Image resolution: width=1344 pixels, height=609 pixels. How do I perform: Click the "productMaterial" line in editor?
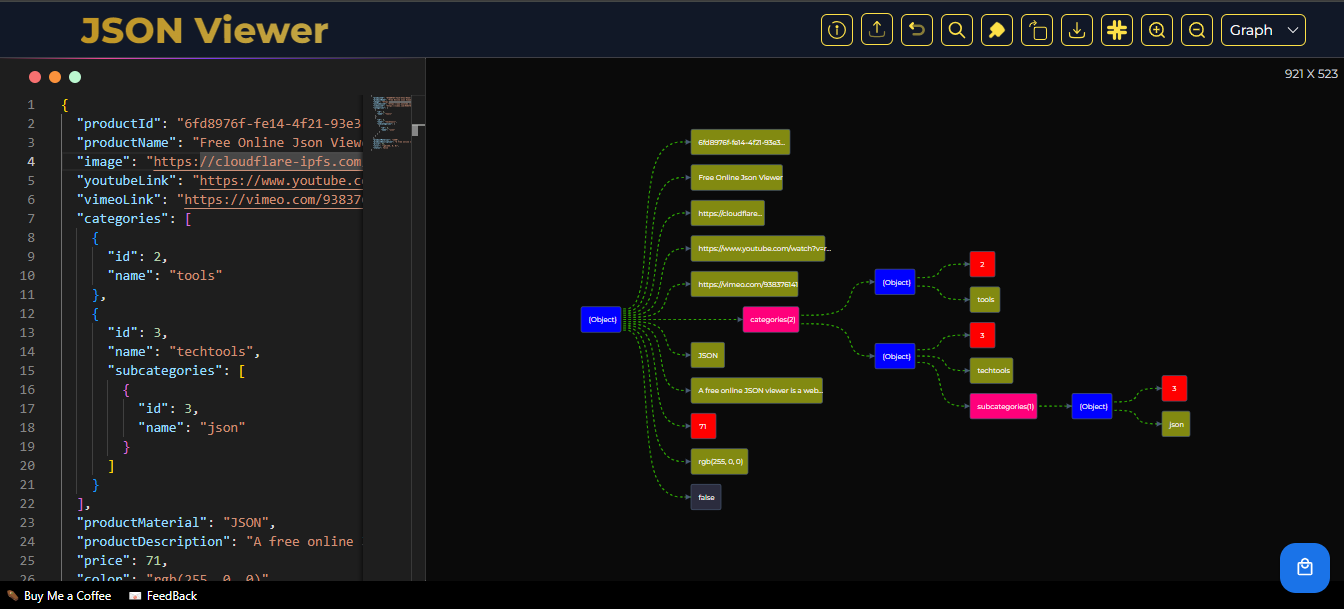click(x=175, y=522)
